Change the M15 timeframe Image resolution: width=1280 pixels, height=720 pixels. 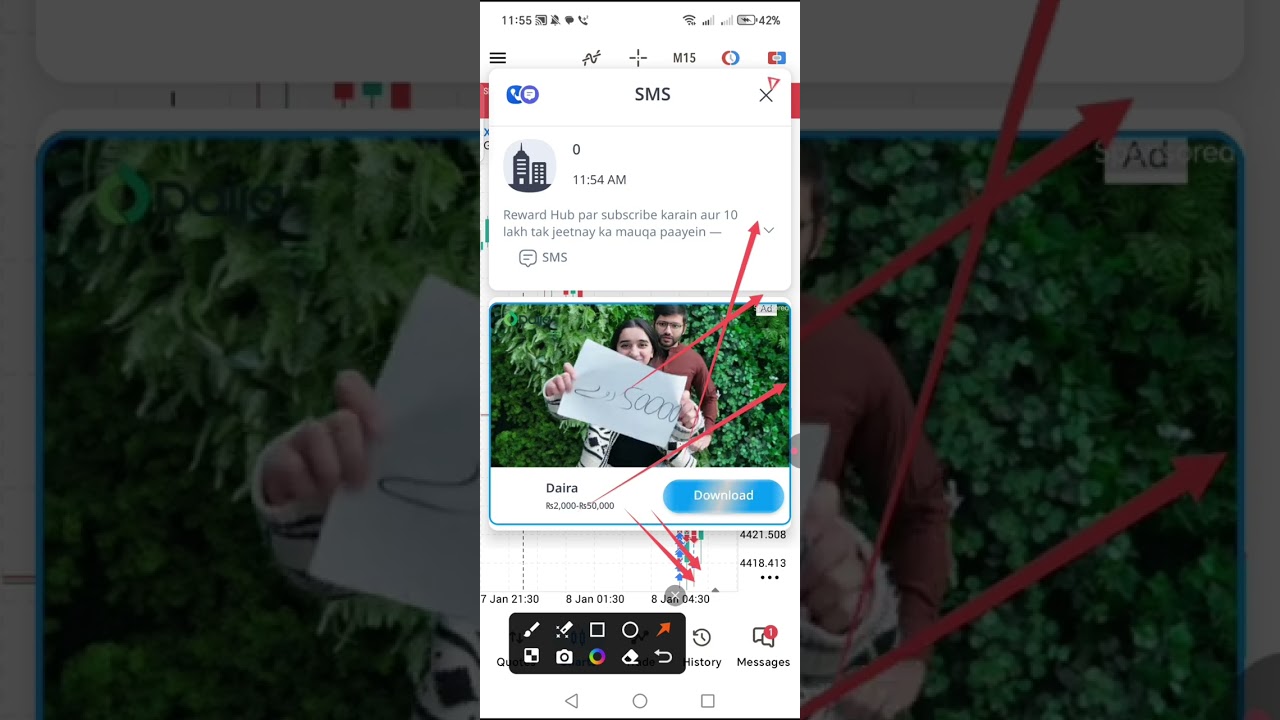(x=684, y=58)
